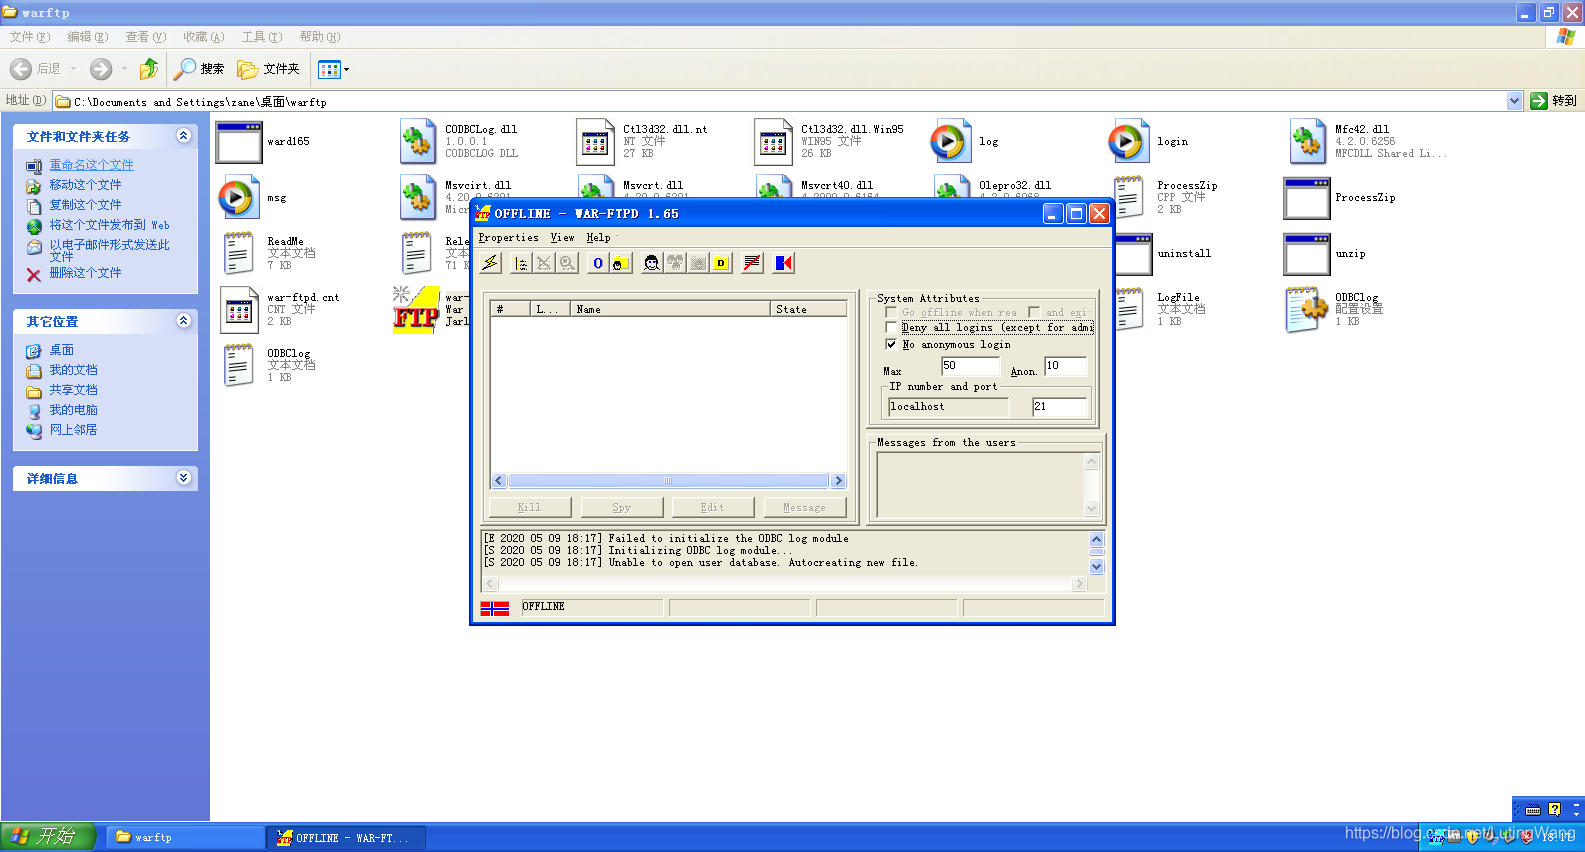Viewport: 1585px width, 852px height.
Task: Click the Rename this file link
Action: pyautogui.click(x=91, y=165)
